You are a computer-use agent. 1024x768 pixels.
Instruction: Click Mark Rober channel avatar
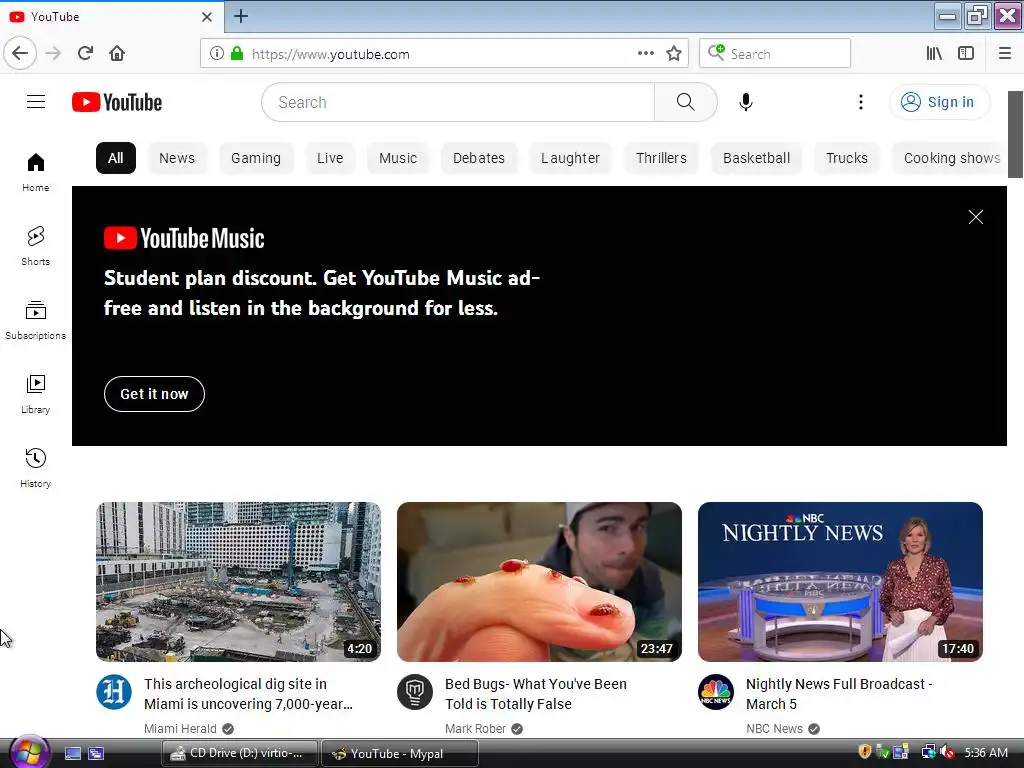(x=415, y=692)
